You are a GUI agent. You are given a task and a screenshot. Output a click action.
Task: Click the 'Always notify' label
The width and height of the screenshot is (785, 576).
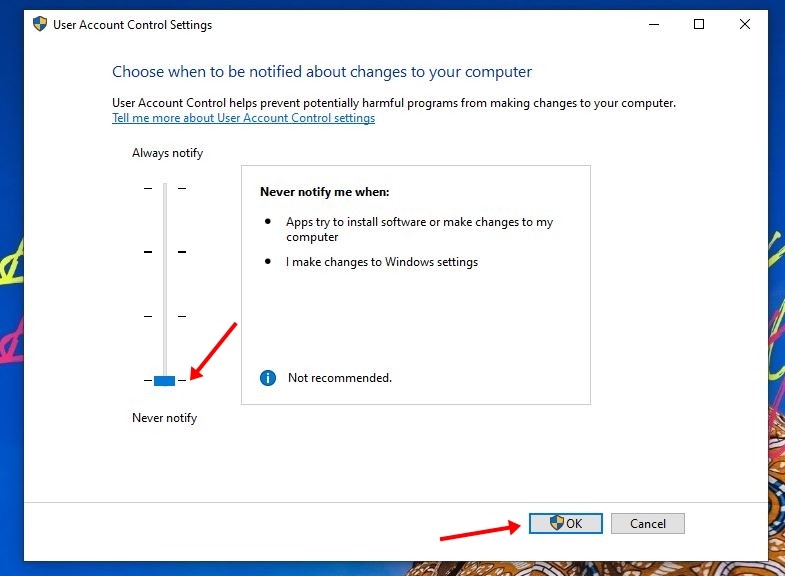pos(168,153)
